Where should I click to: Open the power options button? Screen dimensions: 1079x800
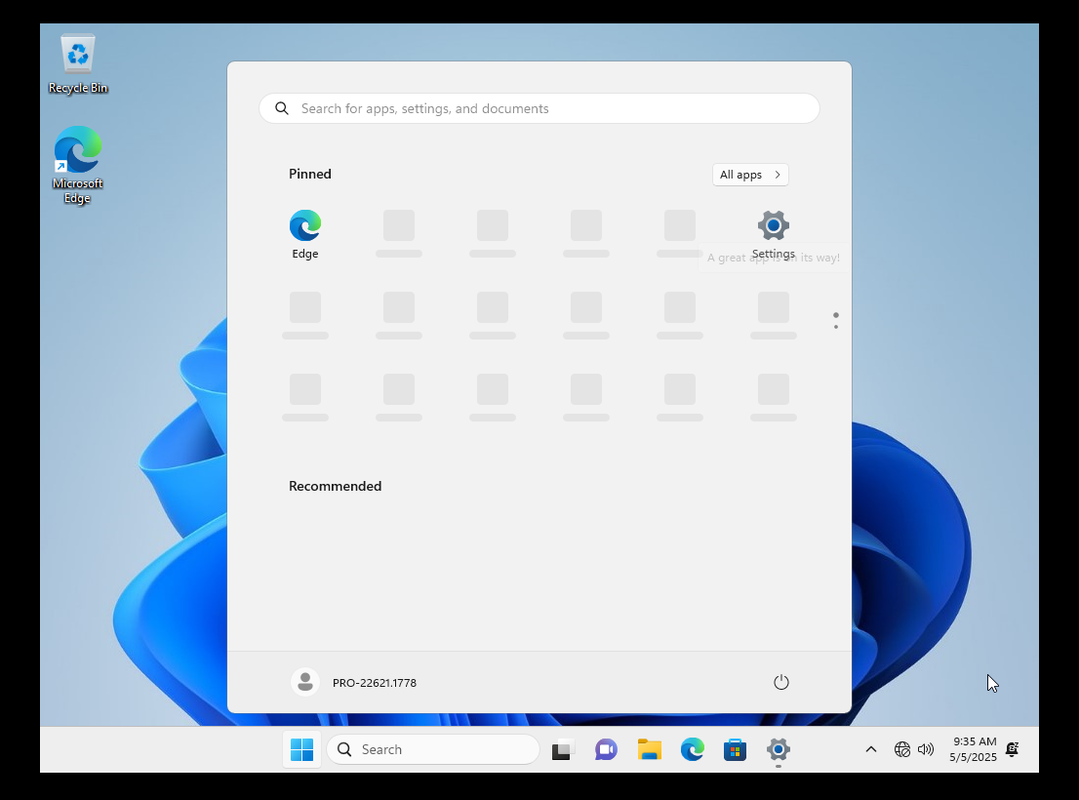781,682
